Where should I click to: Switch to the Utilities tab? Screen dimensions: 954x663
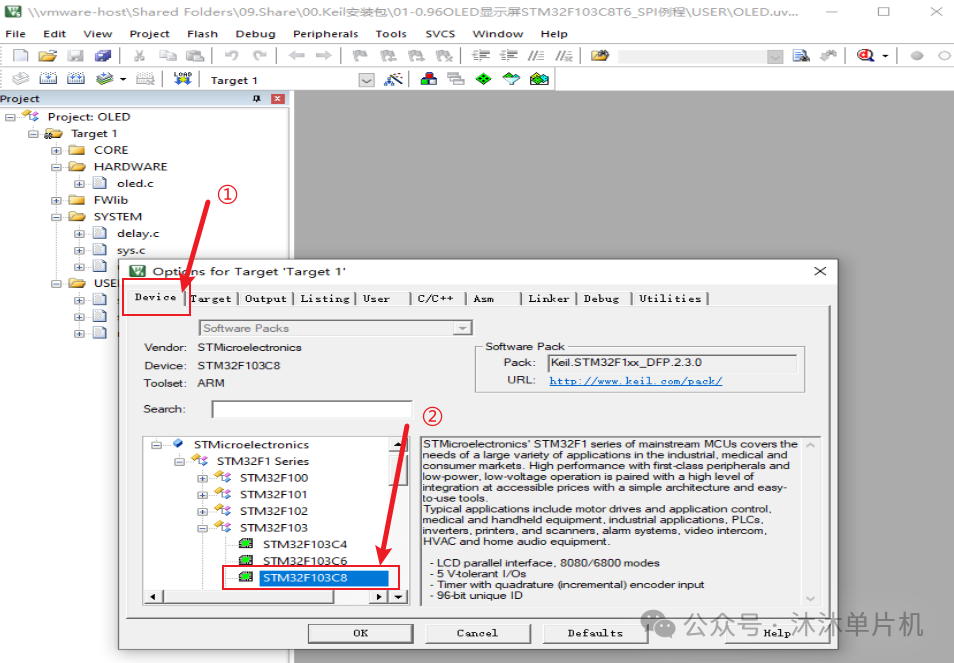(x=670, y=299)
